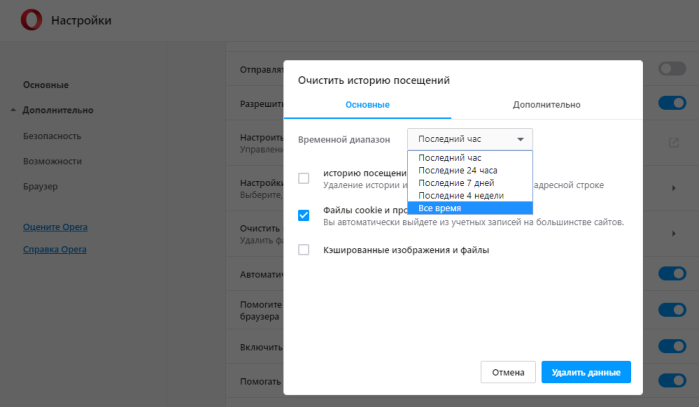
Task: Toggle the Разрешить switch
Action: 672,103
